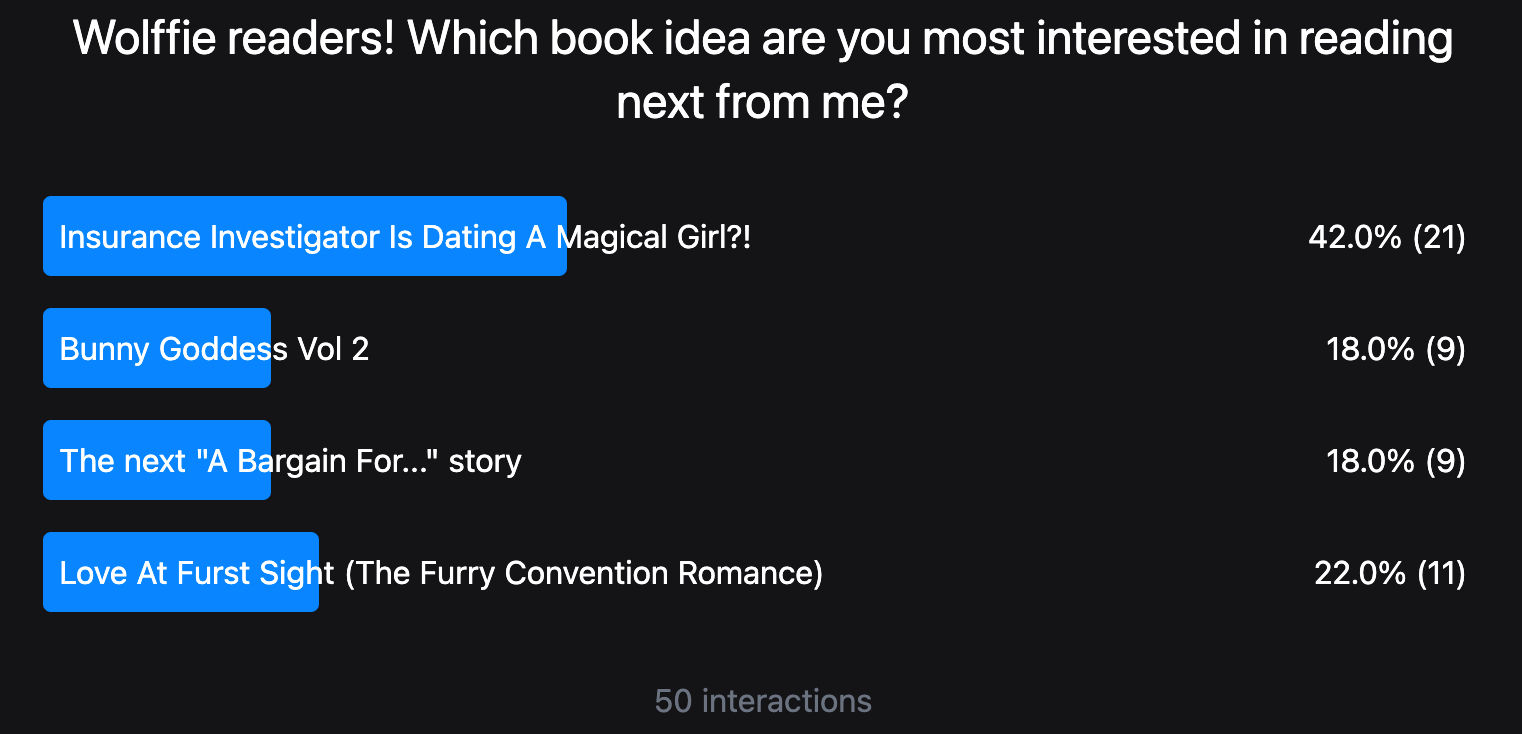Click the vote count (21) of top option
Screen dimensions: 1522x734
tap(1439, 237)
